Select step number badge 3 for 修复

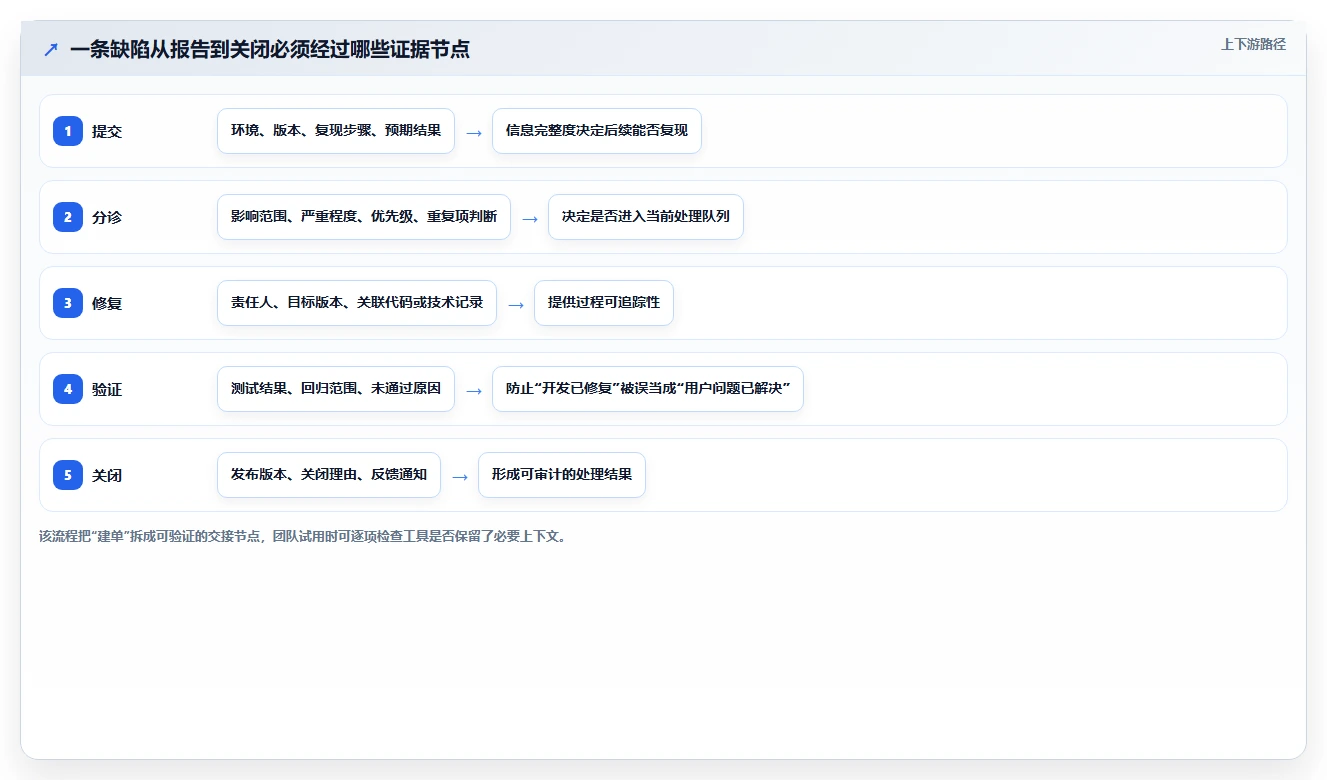coord(68,303)
